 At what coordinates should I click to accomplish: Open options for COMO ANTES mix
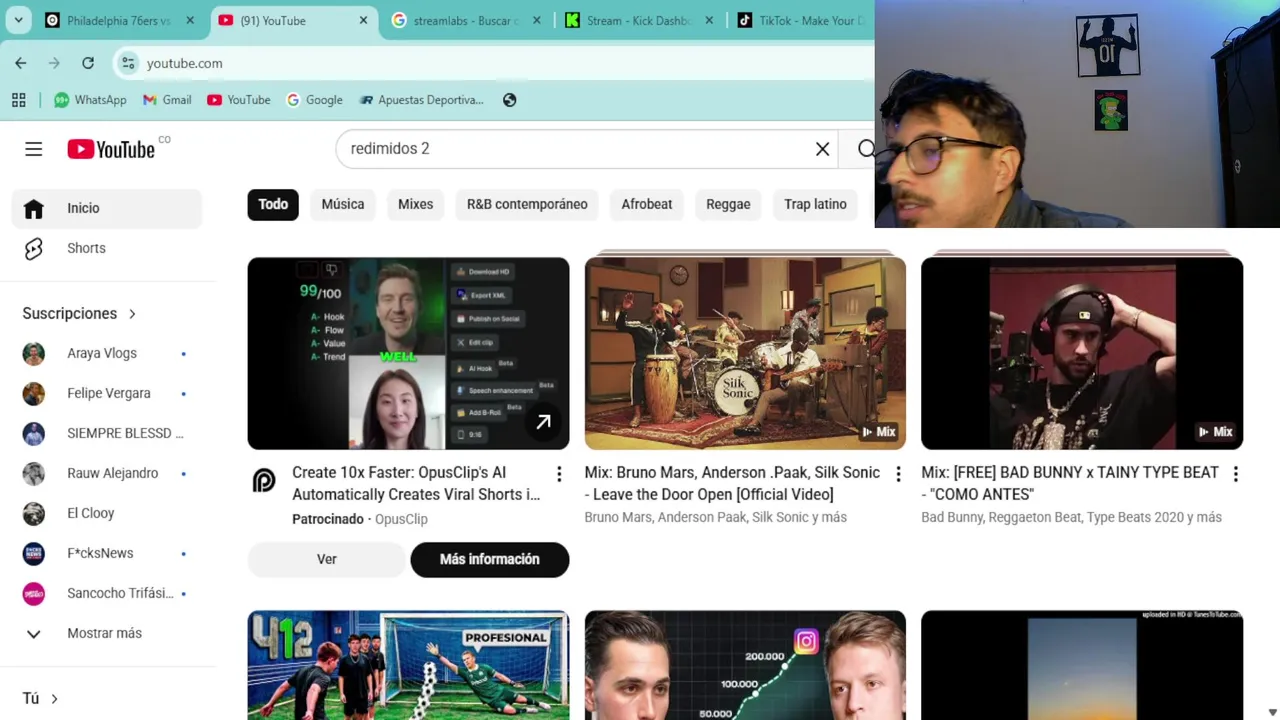coord(1236,474)
